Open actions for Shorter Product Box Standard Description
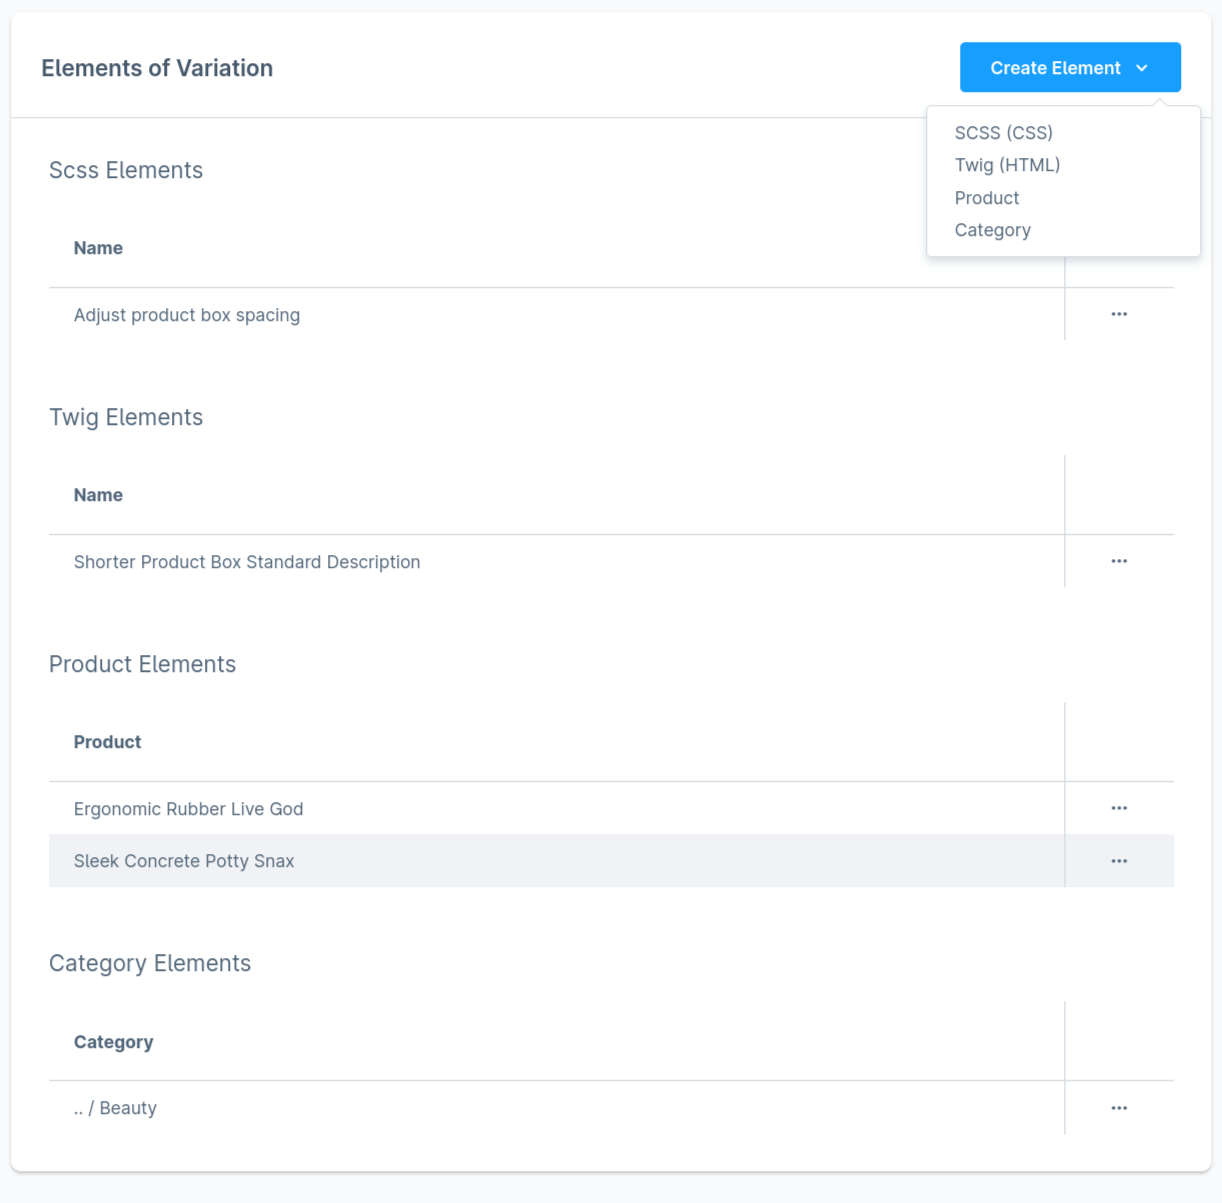This screenshot has height=1203, width=1222. (1119, 561)
